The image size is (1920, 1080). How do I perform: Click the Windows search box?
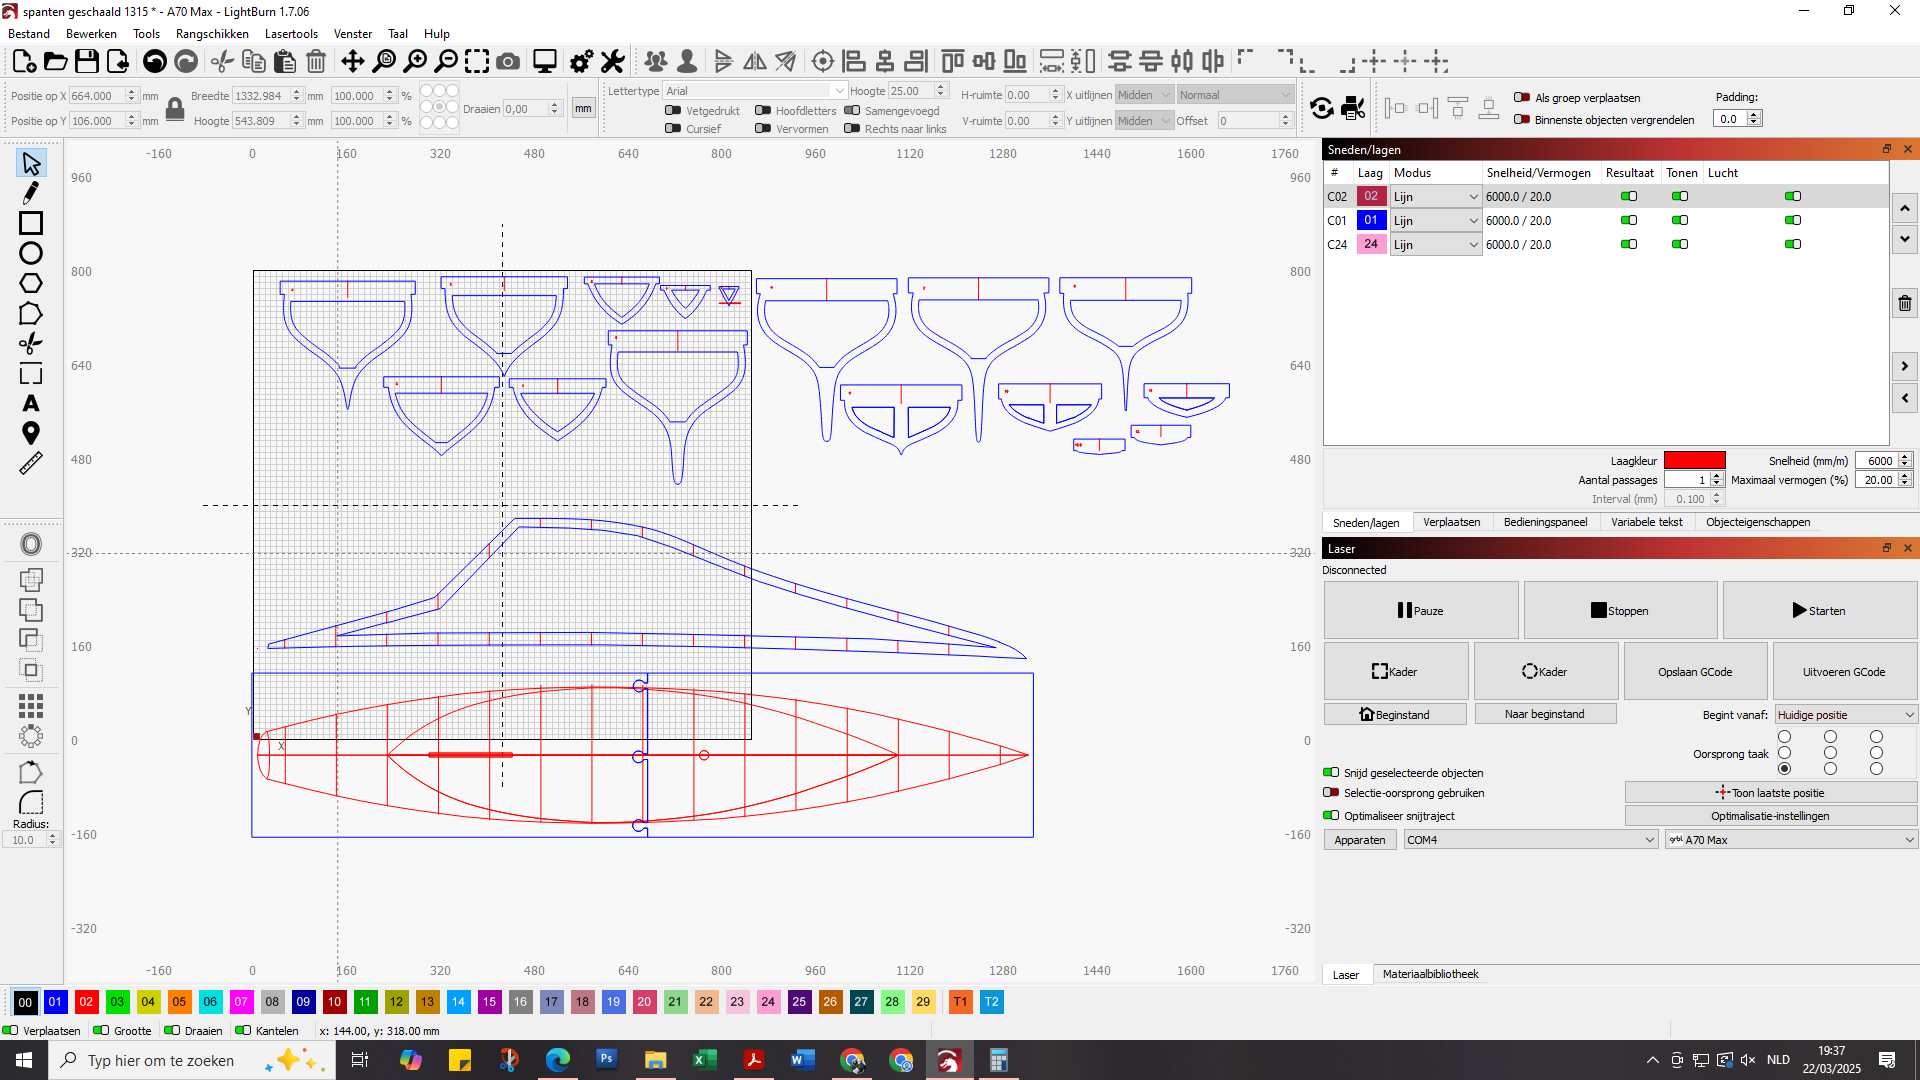[190, 1060]
